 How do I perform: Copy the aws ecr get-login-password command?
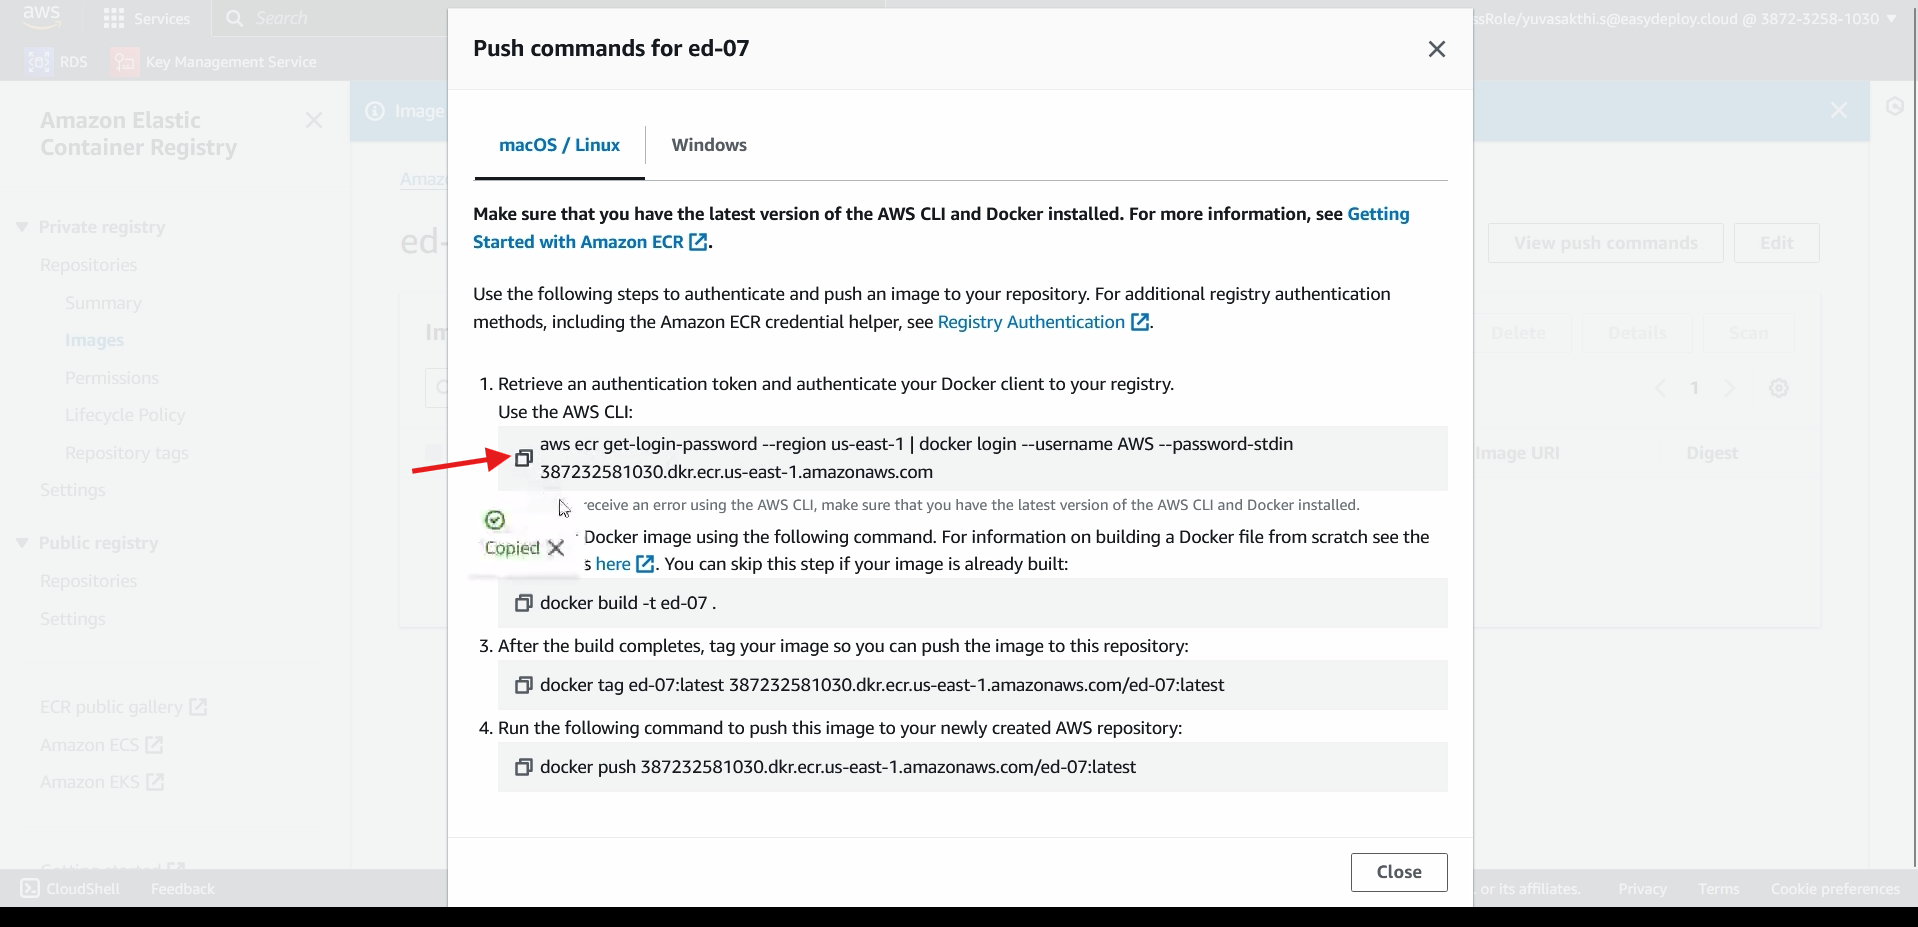[523, 458]
